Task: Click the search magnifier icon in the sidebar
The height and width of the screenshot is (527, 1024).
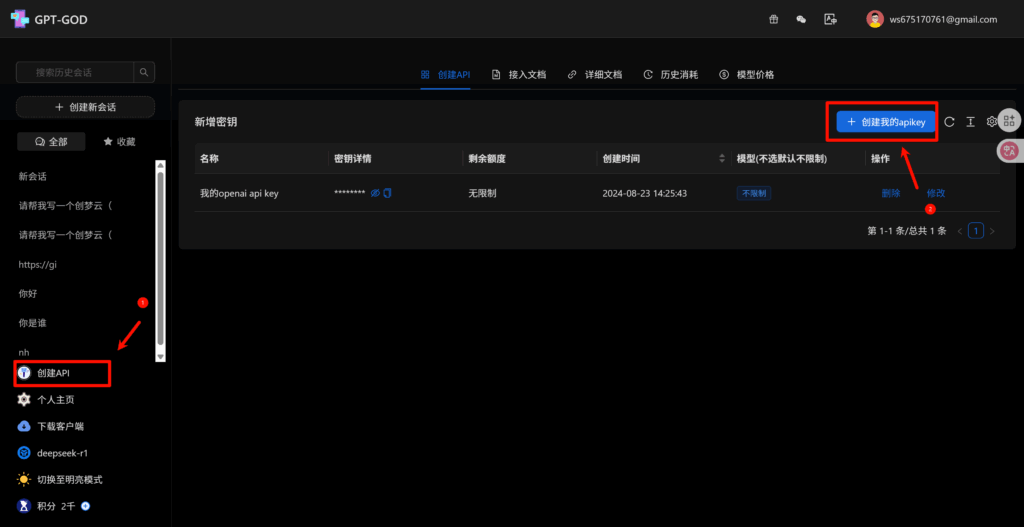Action: pos(145,72)
